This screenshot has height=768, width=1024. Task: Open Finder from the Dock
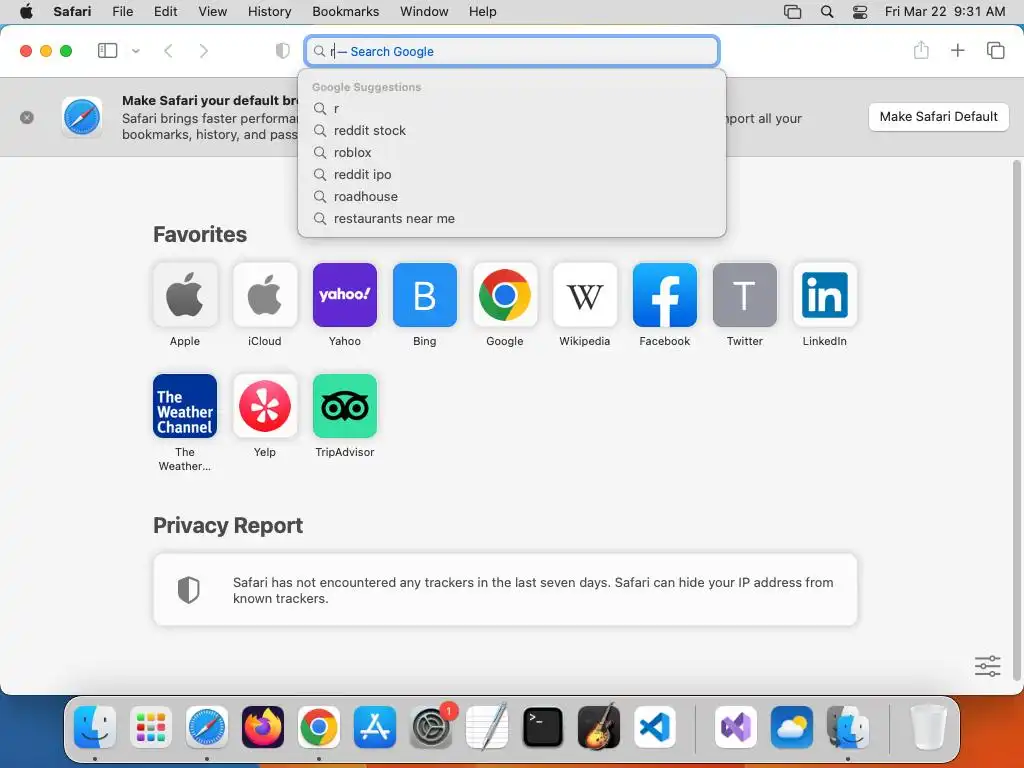pyautogui.click(x=95, y=727)
